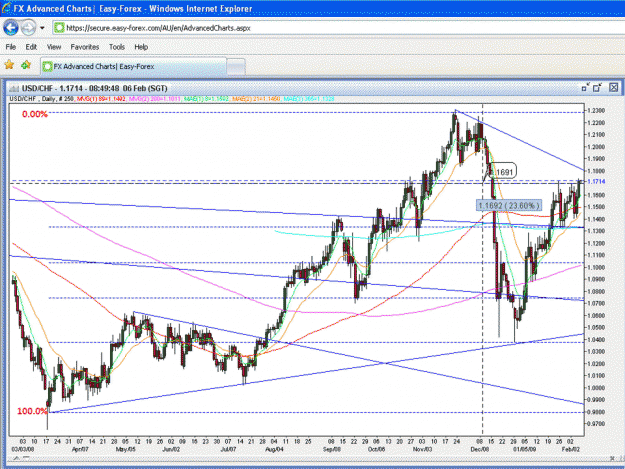
Task: Click the 1.1692 (23.60%) Fibonacci label
Action: tap(509, 206)
